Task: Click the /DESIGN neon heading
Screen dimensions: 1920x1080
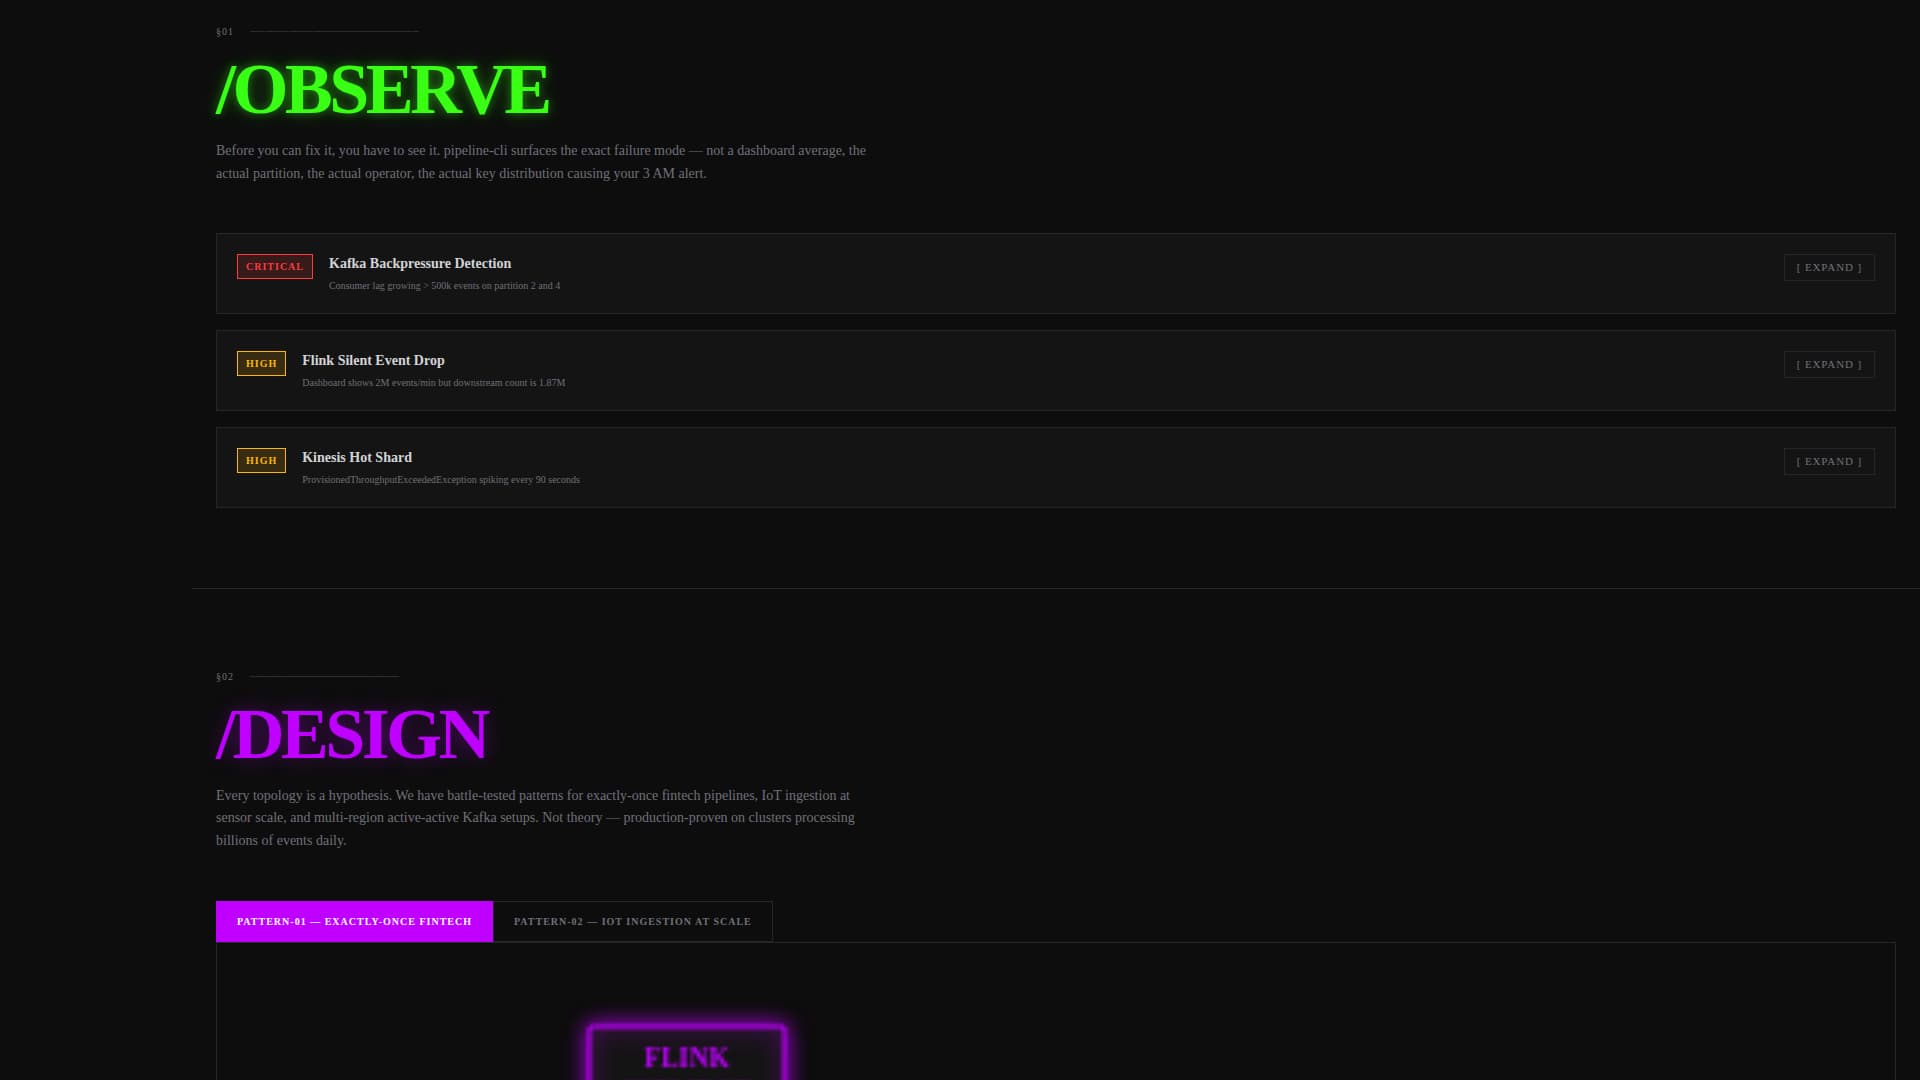Action: 352,734
